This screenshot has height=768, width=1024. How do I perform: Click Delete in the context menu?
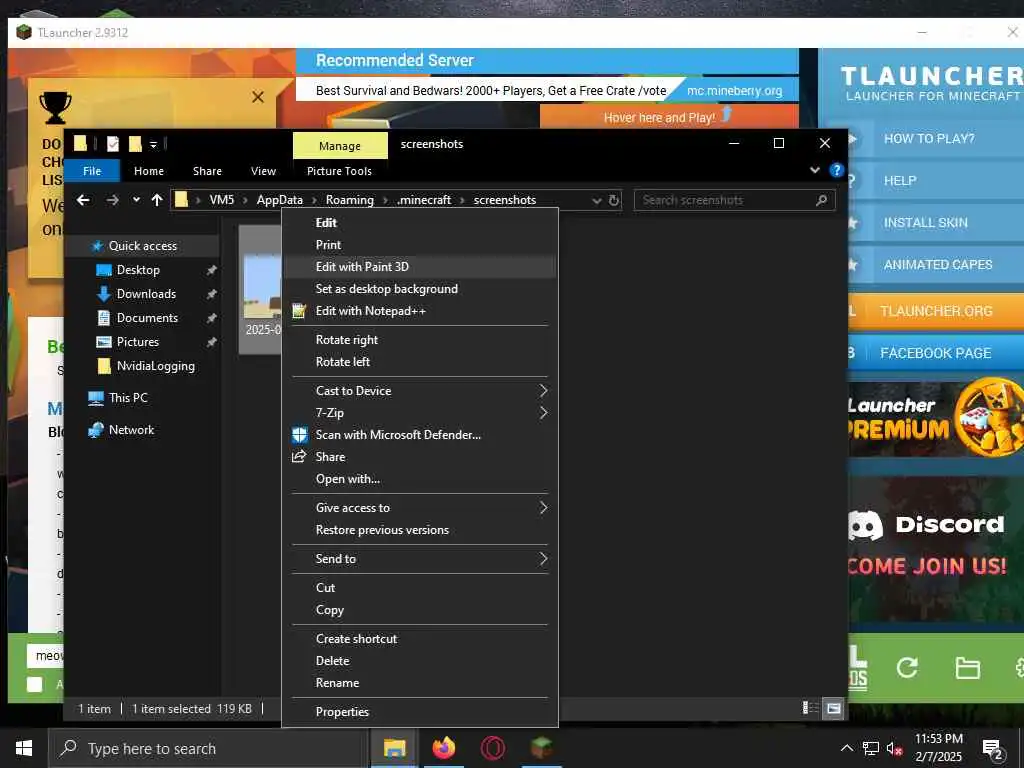pyautogui.click(x=419, y=661)
